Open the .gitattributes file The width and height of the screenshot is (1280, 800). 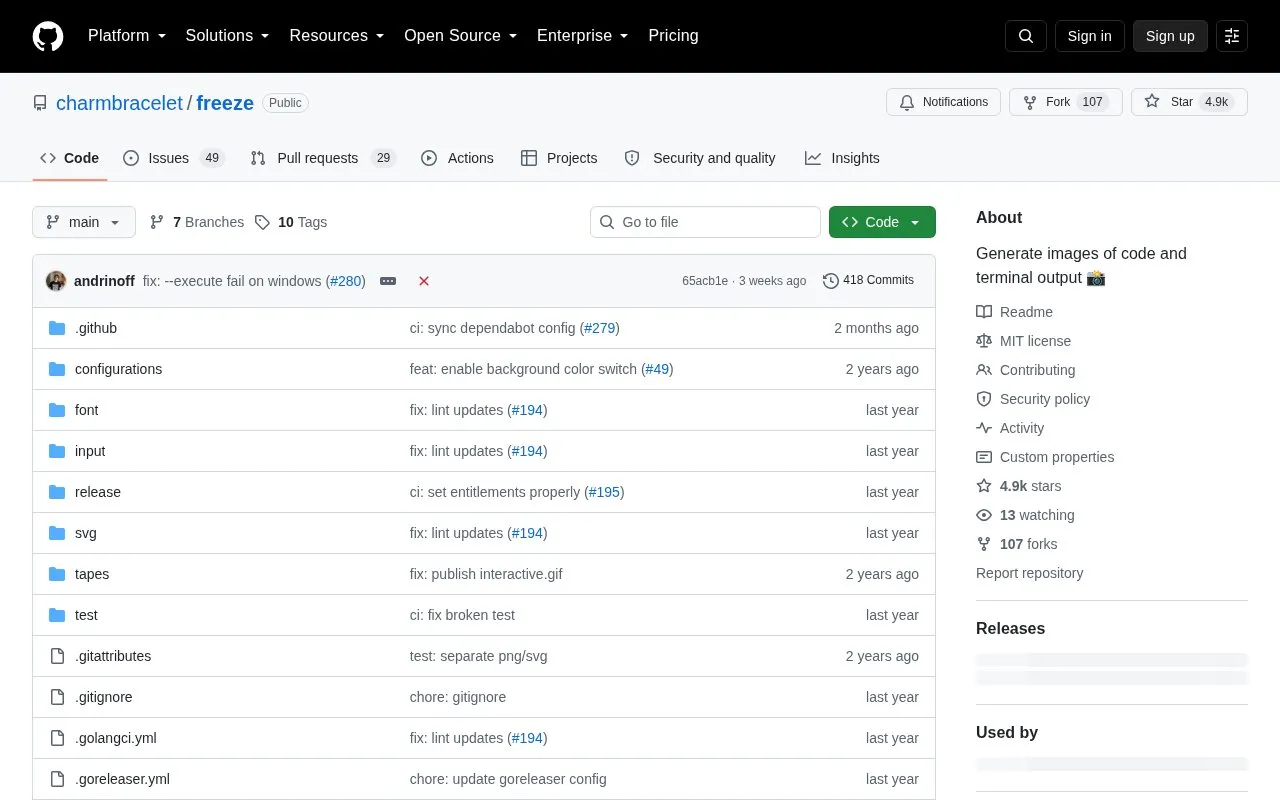pos(113,656)
